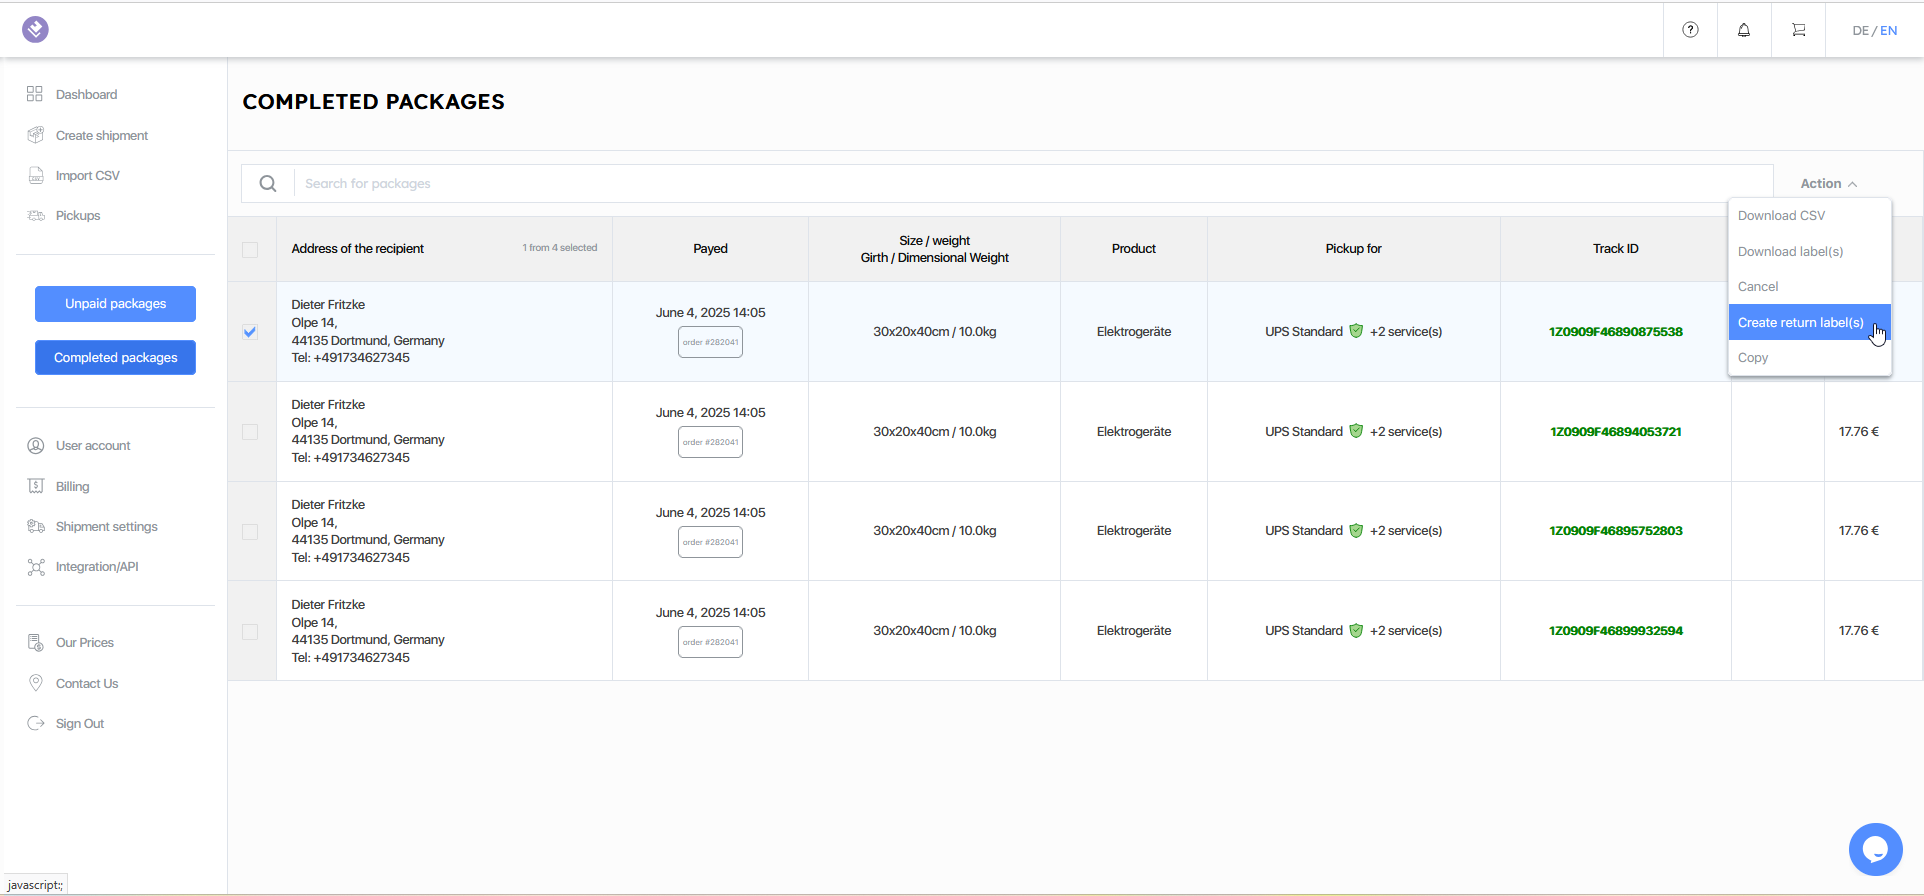Image resolution: width=1924 pixels, height=896 pixels.
Task: Open the chat bubble widget
Action: (x=1876, y=850)
